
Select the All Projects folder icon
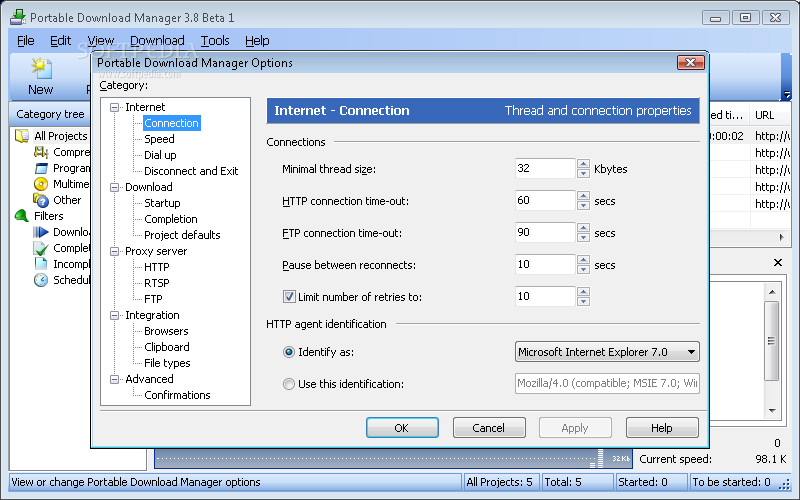tap(22, 136)
